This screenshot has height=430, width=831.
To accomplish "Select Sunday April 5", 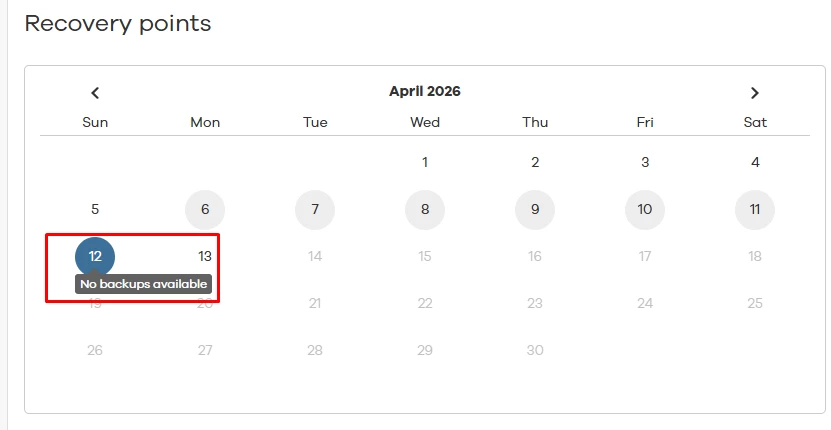I will [95, 210].
